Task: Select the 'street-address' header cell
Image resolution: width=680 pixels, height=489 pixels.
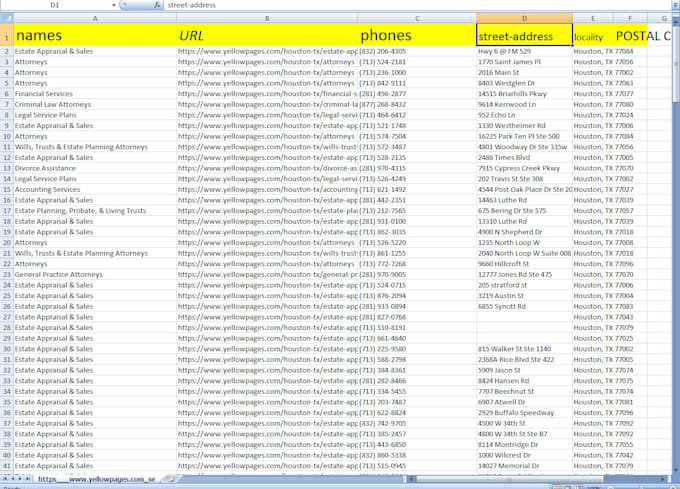Action: click(524, 35)
